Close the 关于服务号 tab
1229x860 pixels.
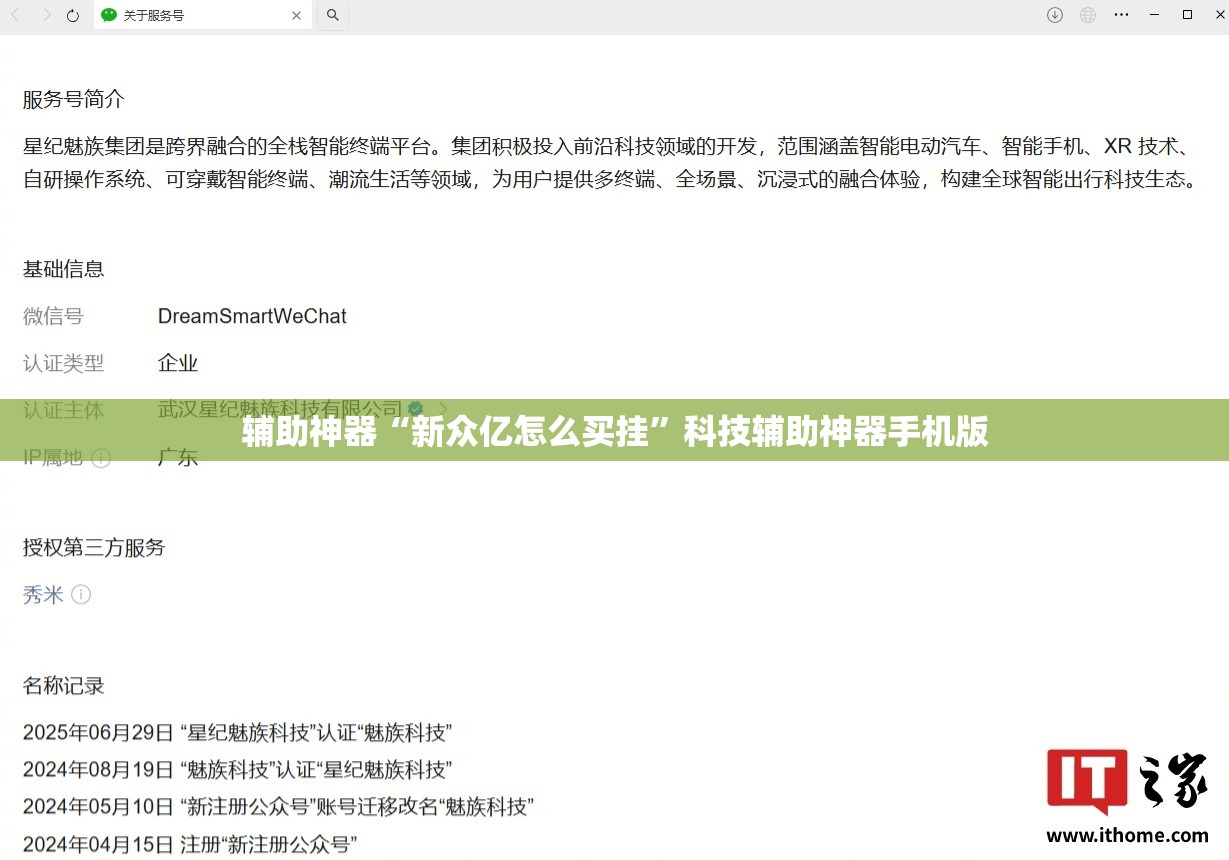click(296, 15)
